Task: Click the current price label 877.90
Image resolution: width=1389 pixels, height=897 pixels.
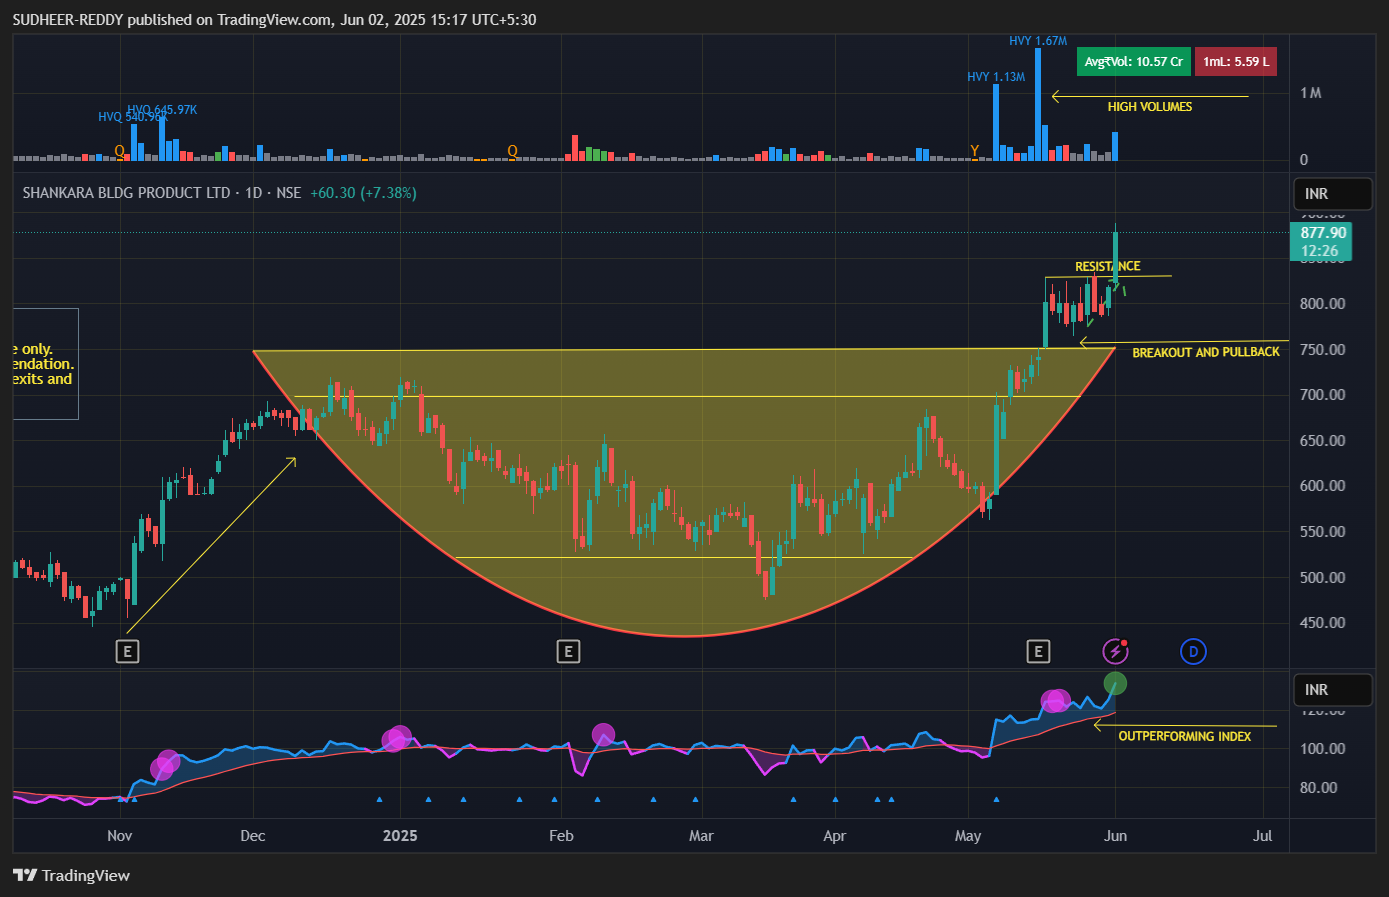Action: [x=1322, y=241]
